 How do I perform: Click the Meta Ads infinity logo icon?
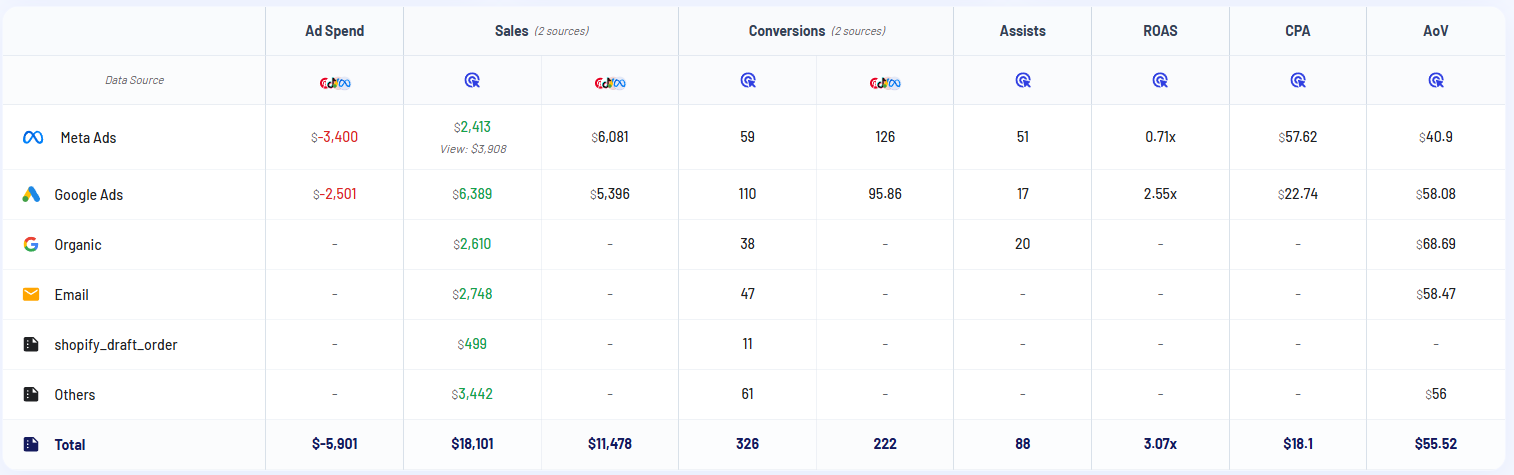pos(32,137)
